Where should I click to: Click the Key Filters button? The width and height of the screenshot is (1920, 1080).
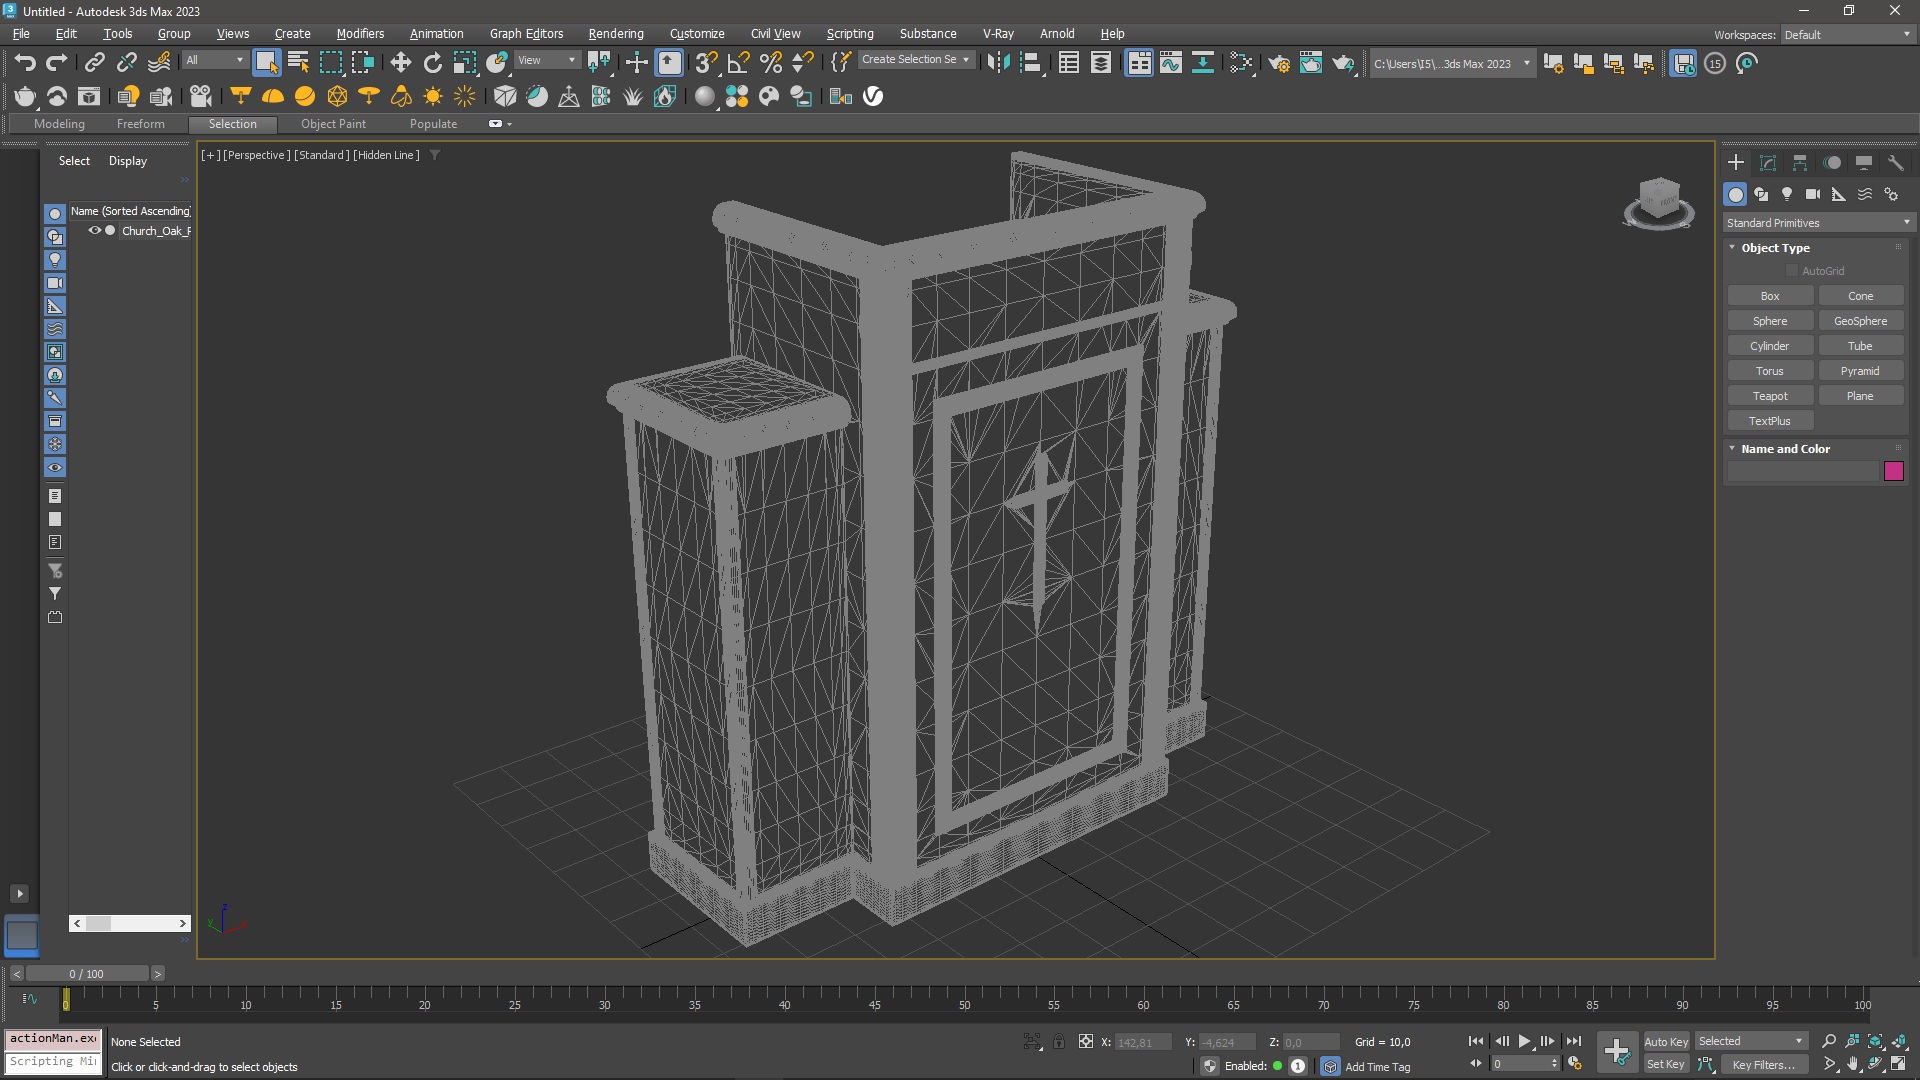click(1764, 1065)
